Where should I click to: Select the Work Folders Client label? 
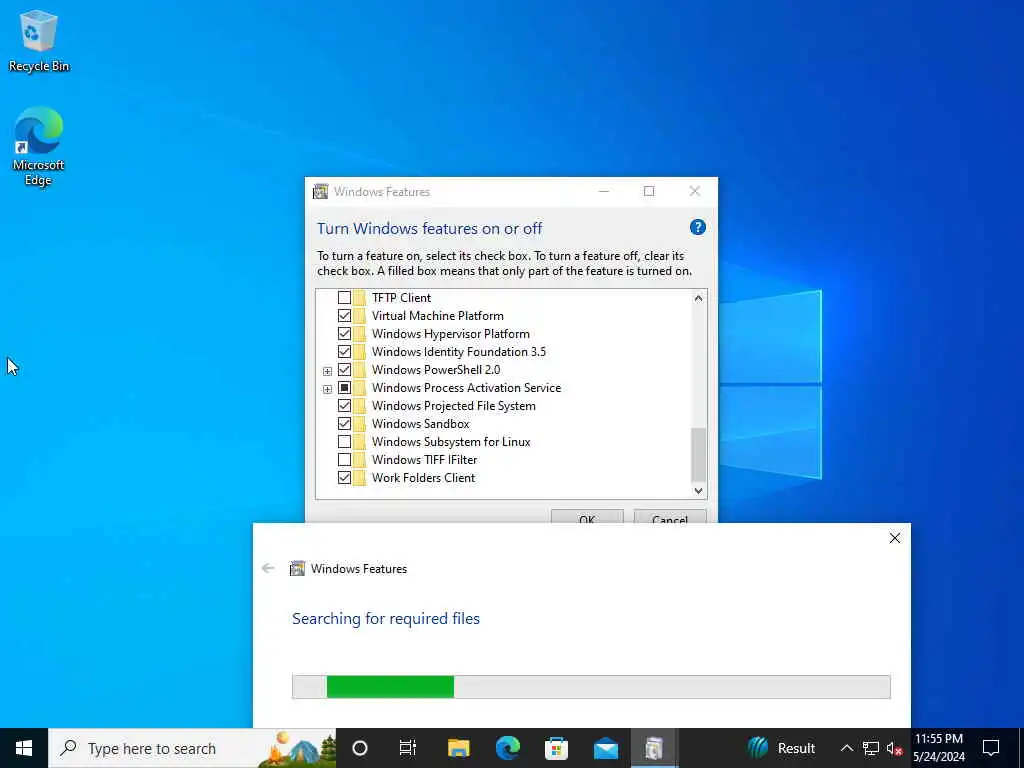pyautogui.click(x=423, y=477)
